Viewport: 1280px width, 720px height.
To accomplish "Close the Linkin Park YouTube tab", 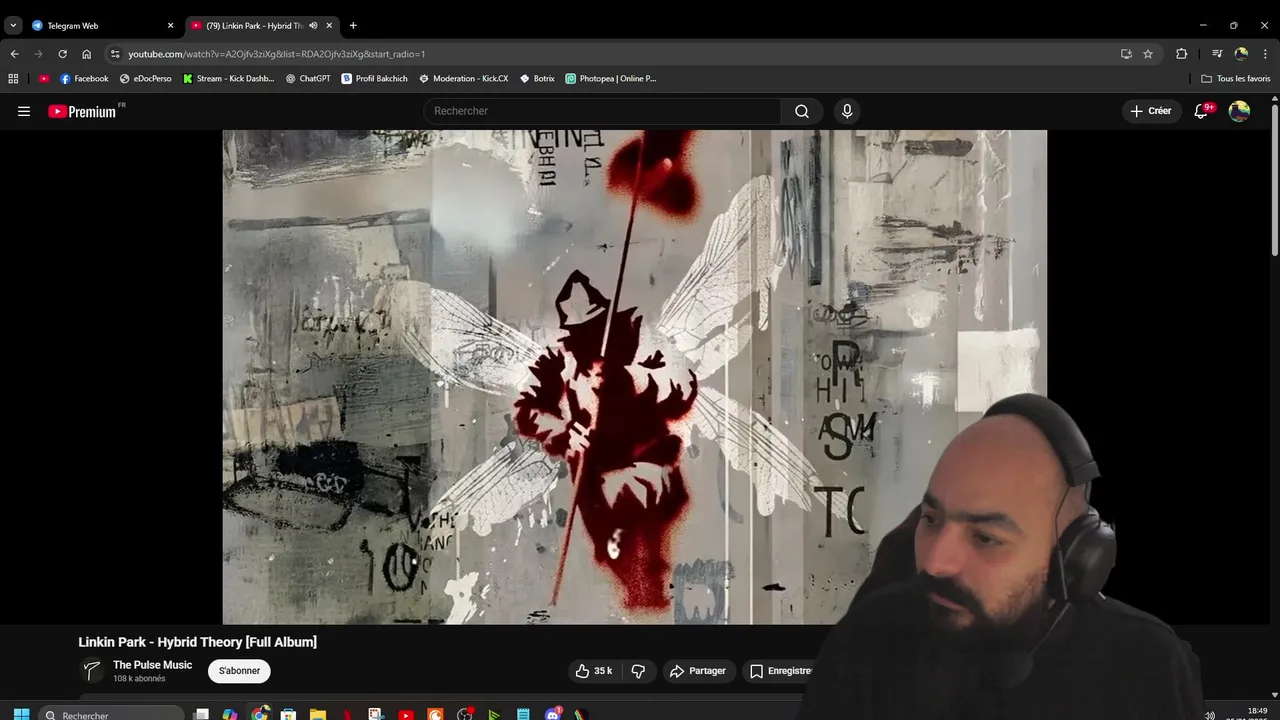I will click(x=329, y=25).
